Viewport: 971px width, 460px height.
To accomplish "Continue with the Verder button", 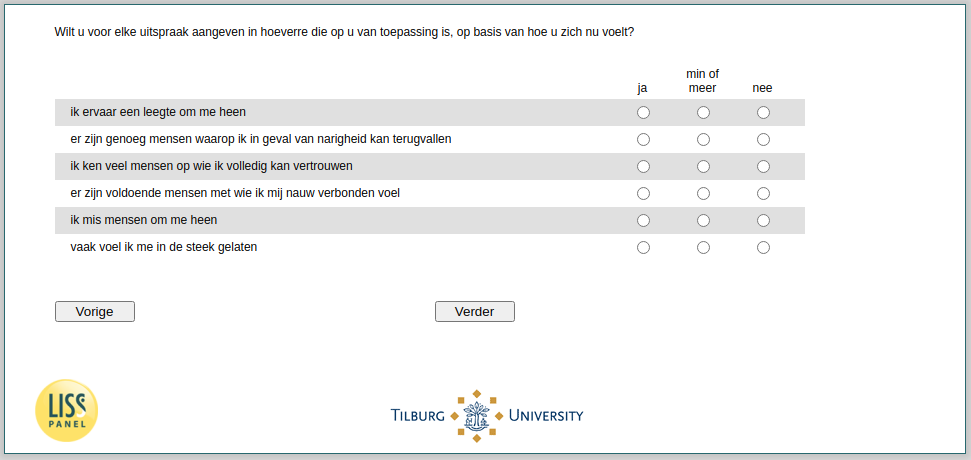I will 475,311.
